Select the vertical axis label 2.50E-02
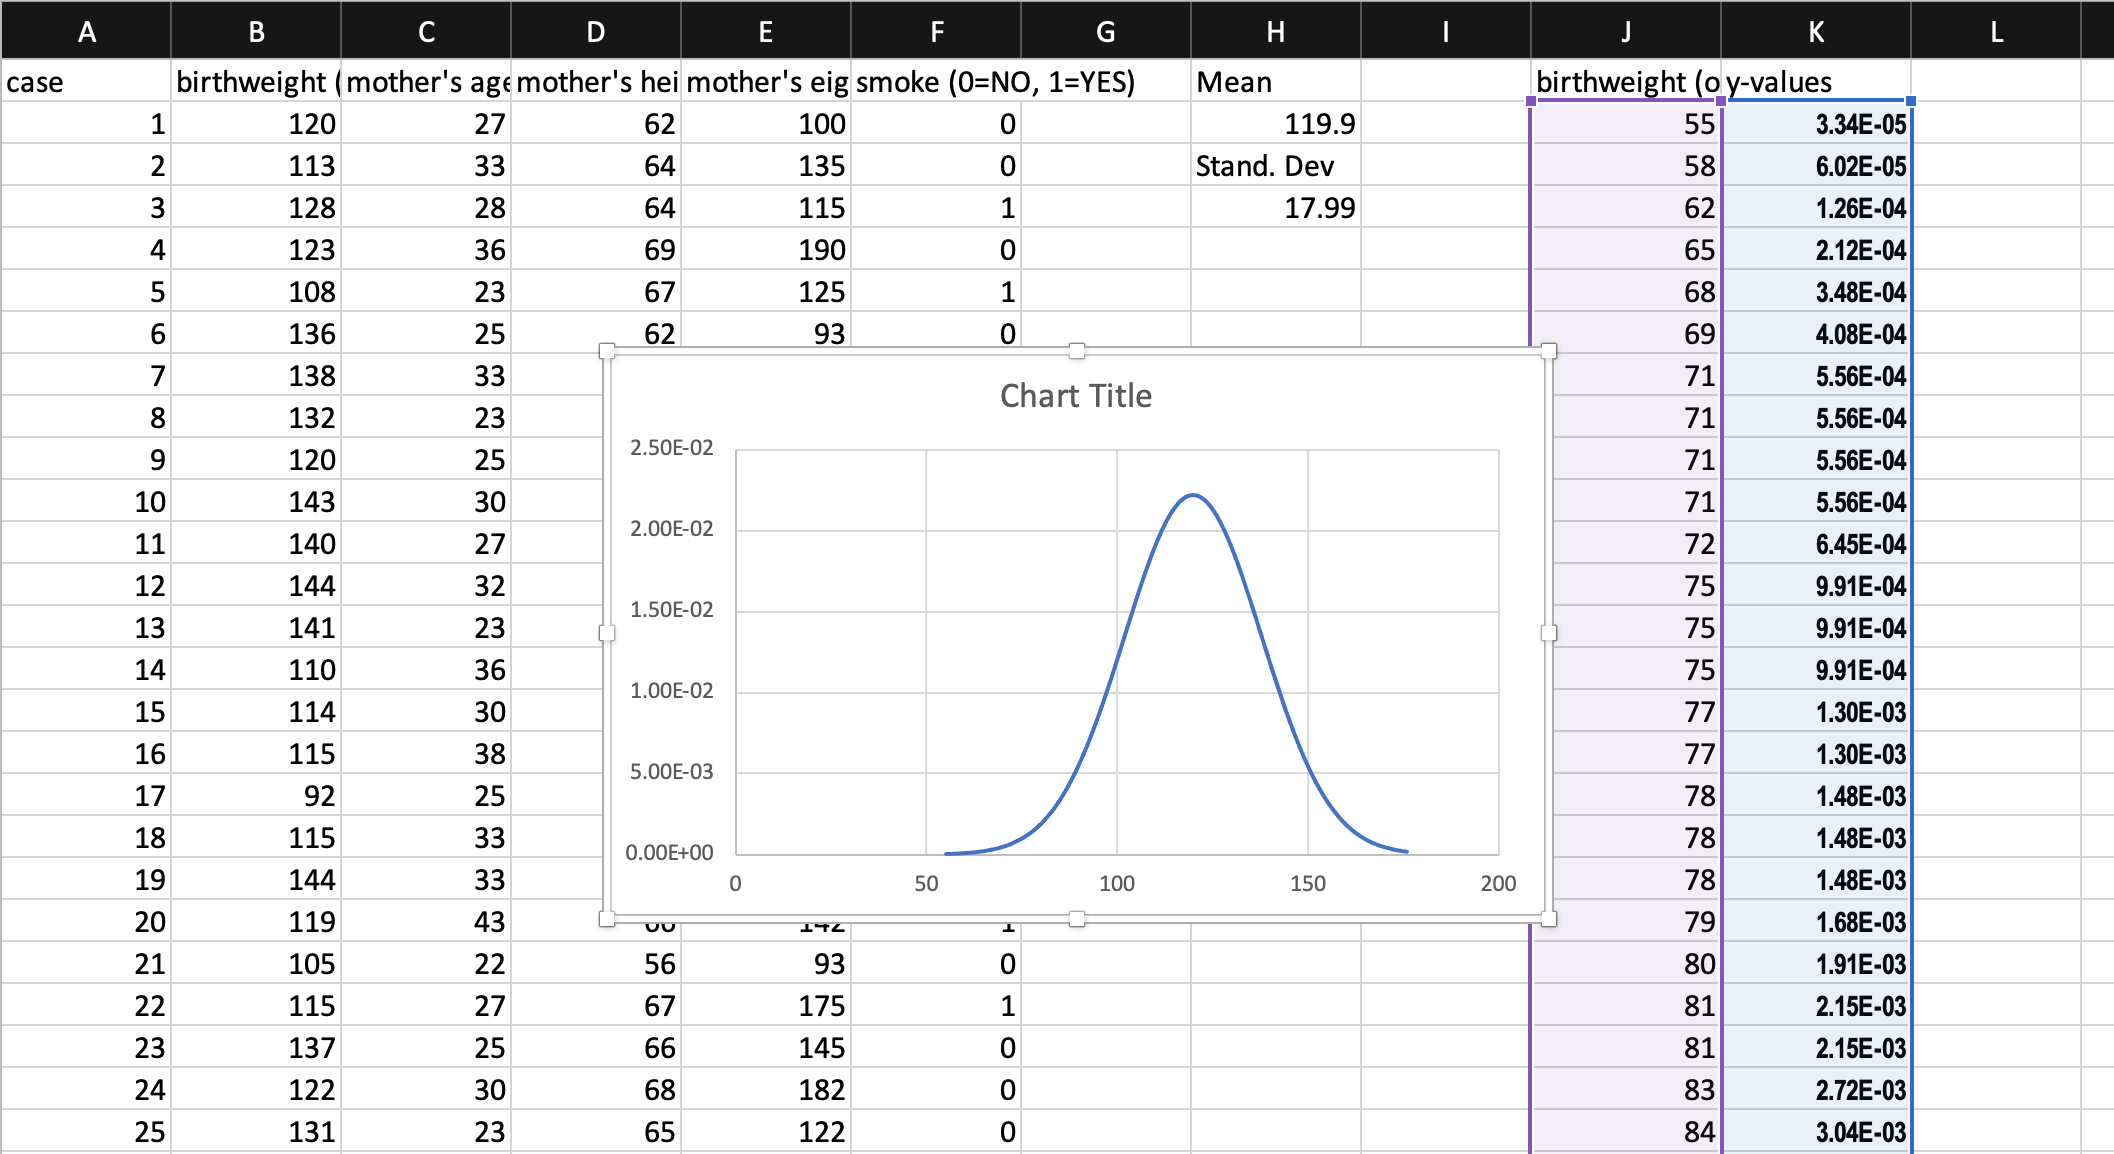The image size is (2114, 1154). pyautogui.click(x=671, y=448)
